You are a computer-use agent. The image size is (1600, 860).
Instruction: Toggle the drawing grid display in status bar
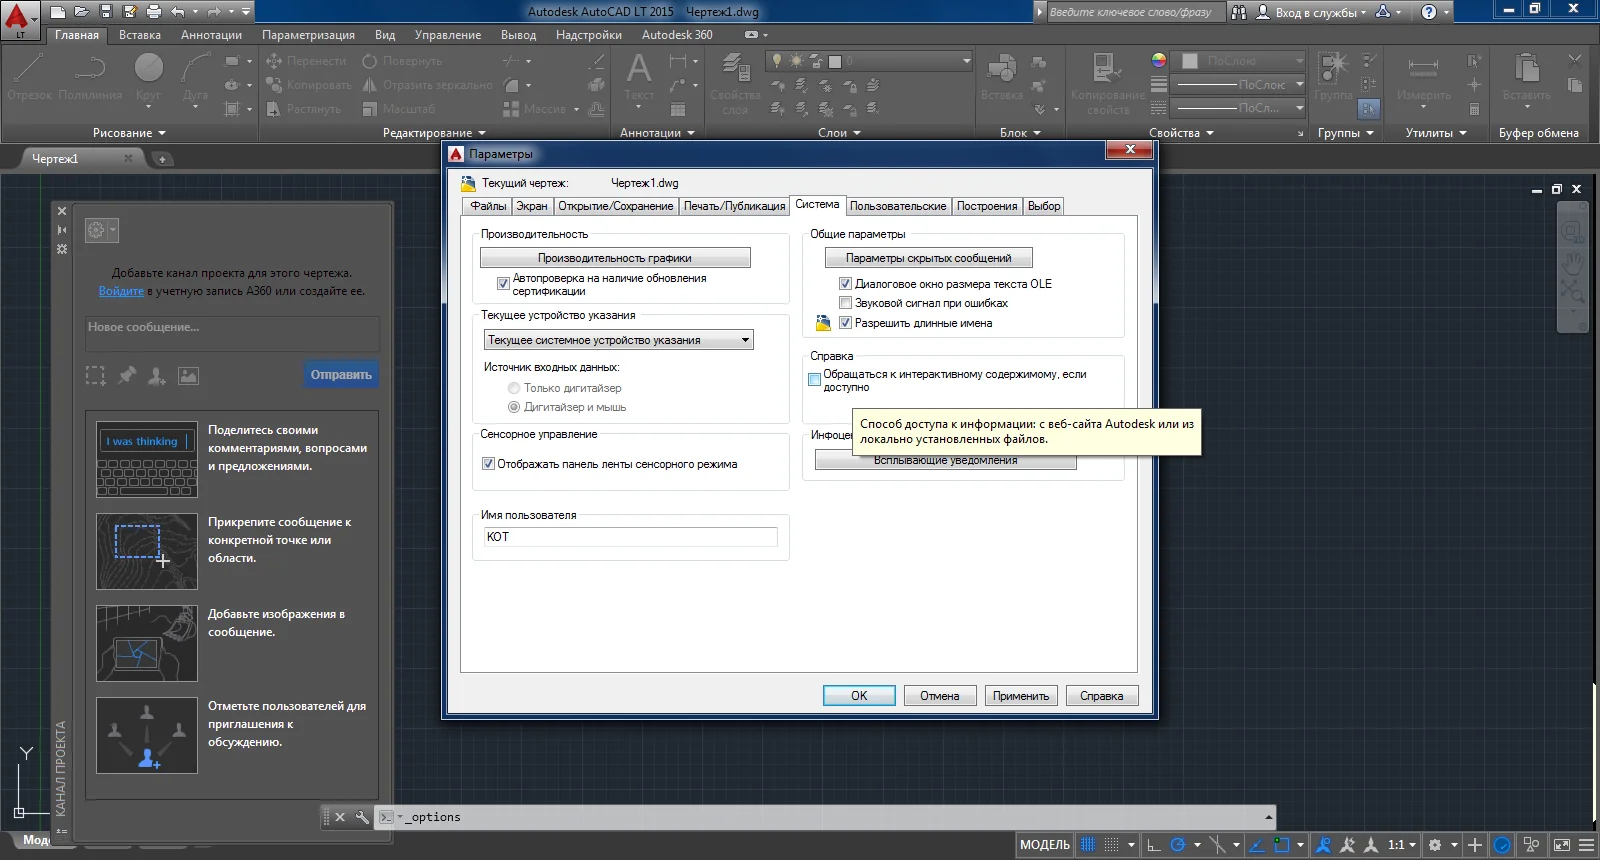pyautogui.click(x=1088, y=845)
